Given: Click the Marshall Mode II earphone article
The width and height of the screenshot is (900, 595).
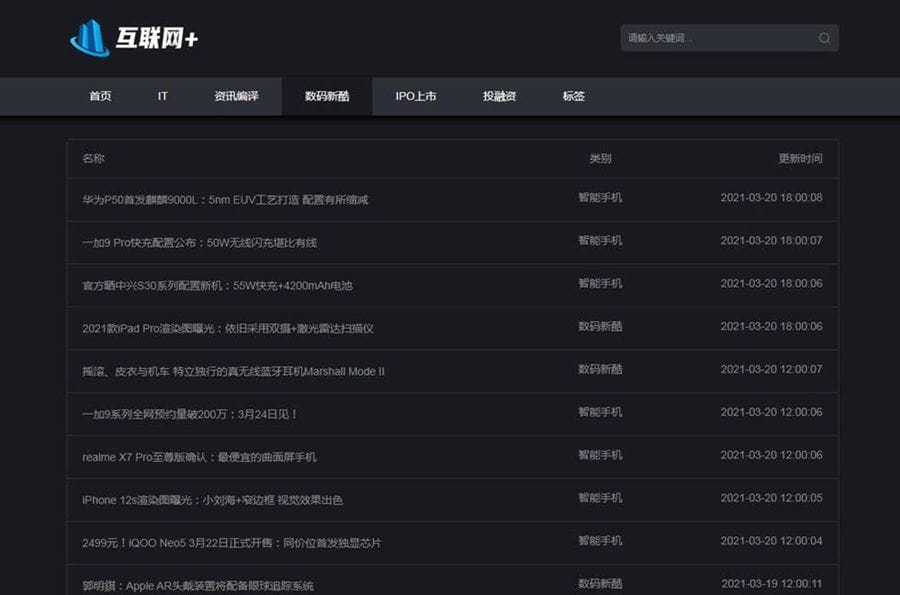Looking at the screenshot, I should pos(235,370).
